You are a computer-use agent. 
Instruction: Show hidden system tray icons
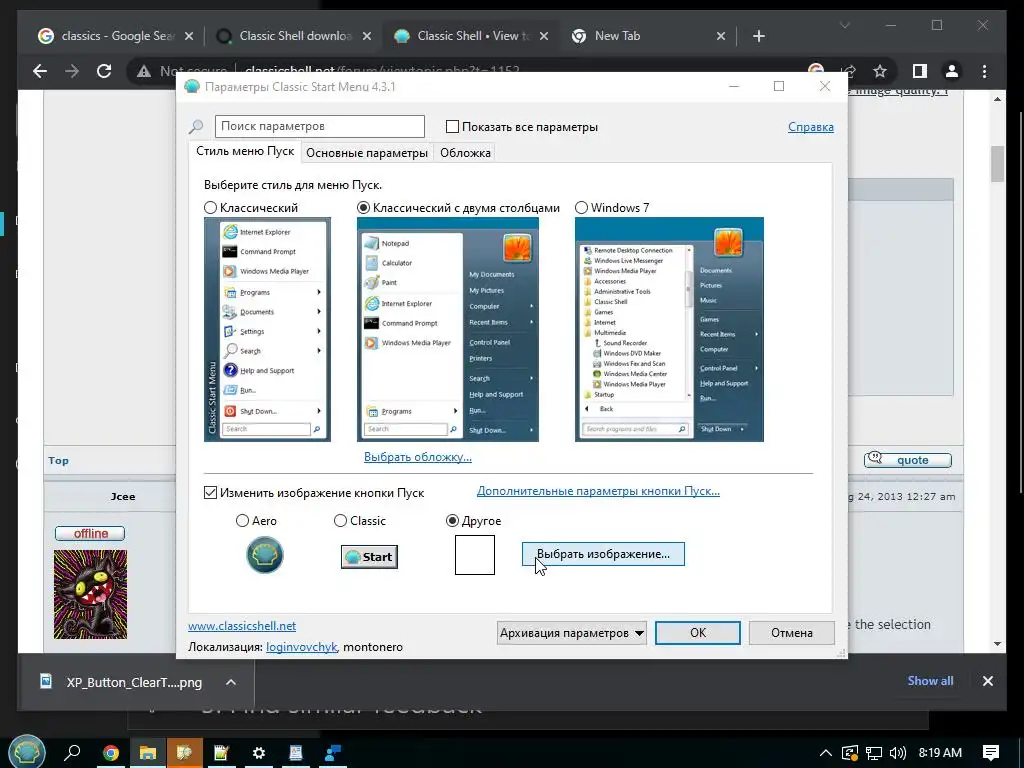click(x=825, y=753)
